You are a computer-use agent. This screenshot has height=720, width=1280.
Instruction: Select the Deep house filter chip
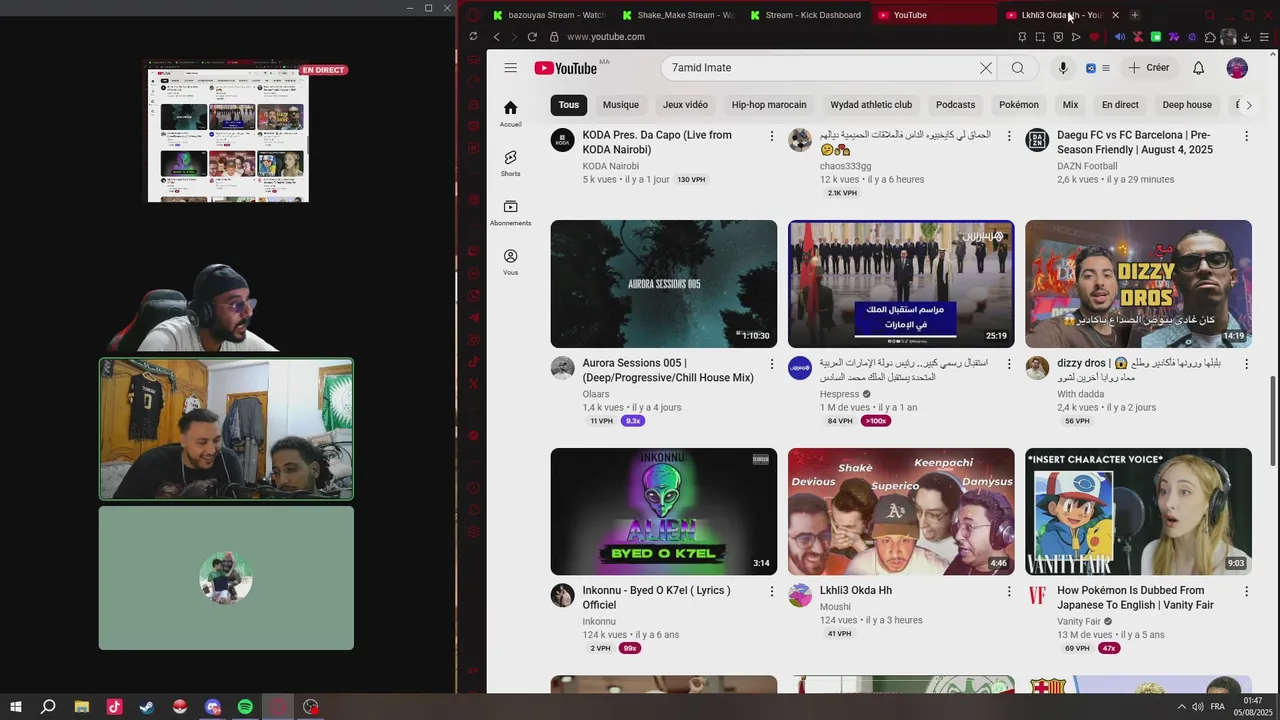(1187, 105)
